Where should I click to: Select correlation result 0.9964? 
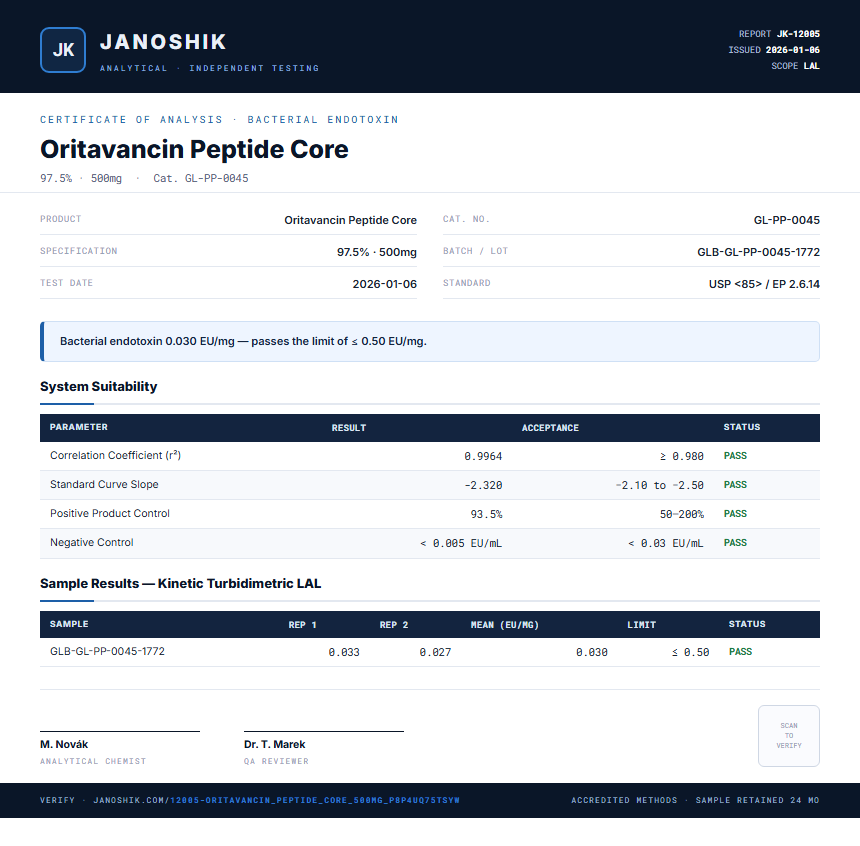tap(483, 456)
